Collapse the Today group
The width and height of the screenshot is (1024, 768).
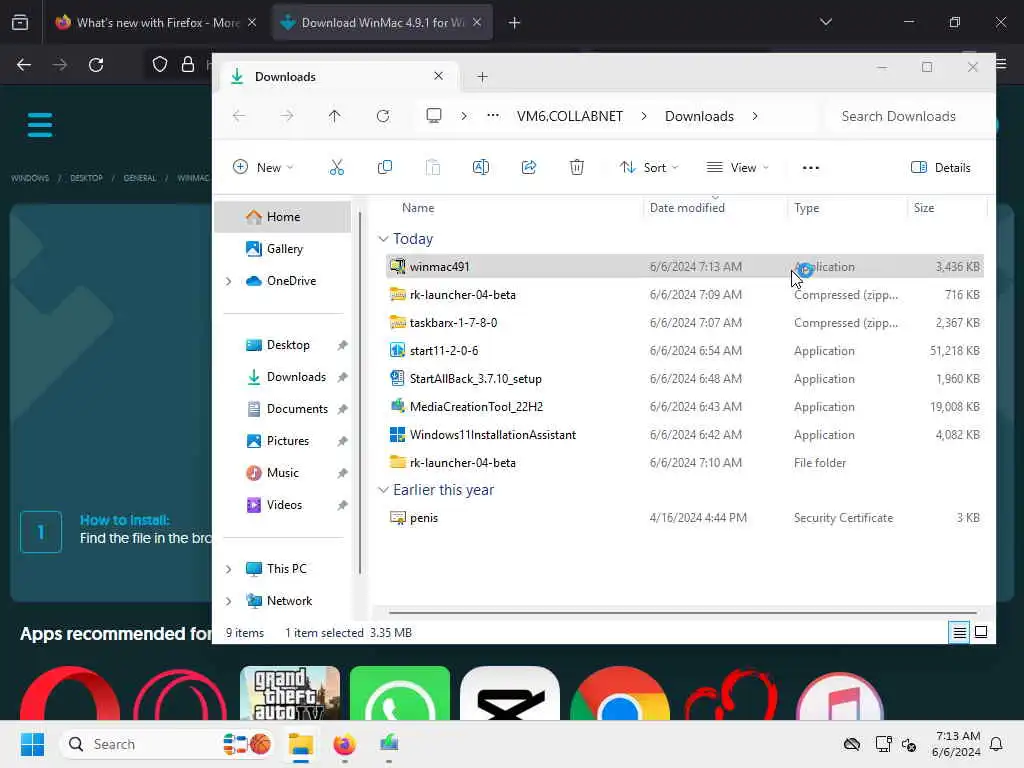(x=383, y=239)
